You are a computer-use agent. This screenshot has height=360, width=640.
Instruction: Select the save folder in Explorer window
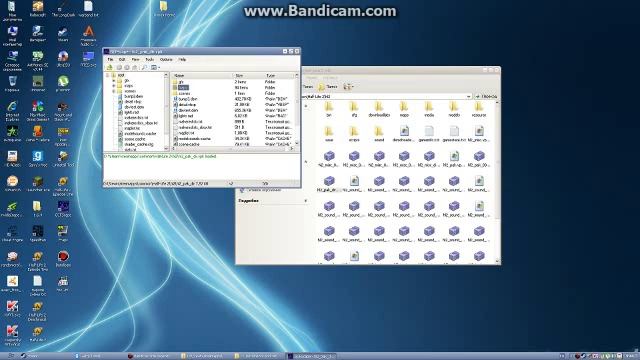(x=329, y=134)
